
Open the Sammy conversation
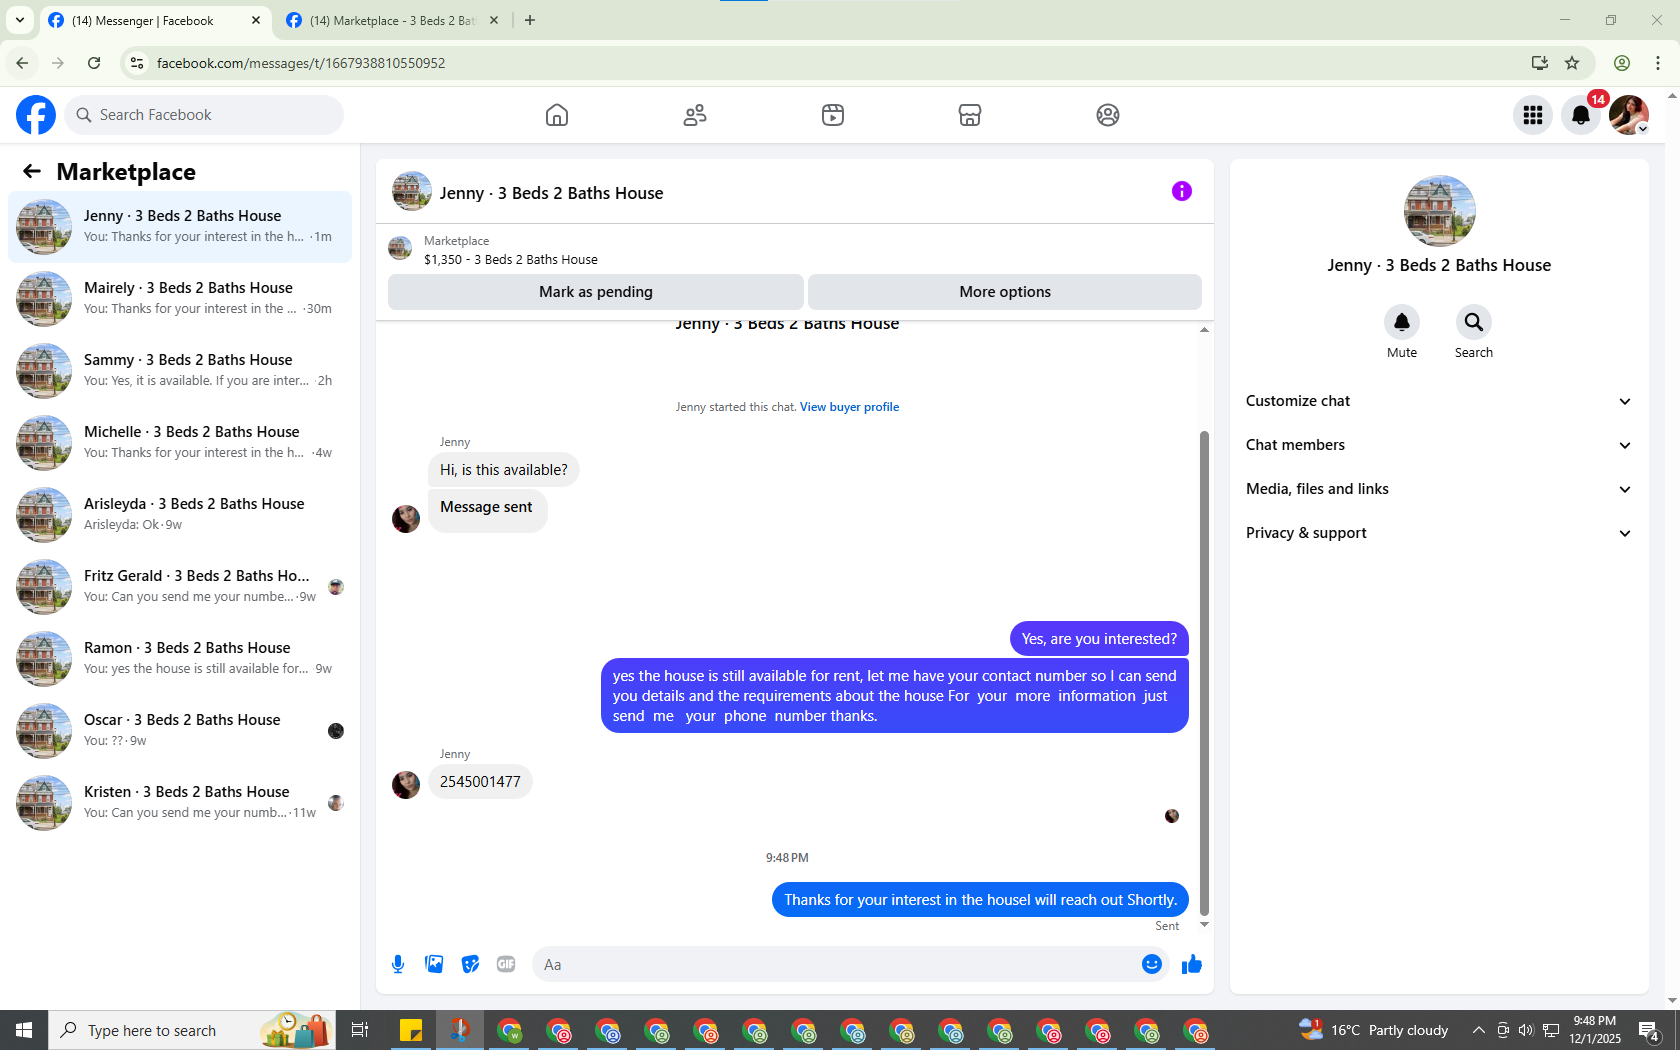tap(180, 371)
